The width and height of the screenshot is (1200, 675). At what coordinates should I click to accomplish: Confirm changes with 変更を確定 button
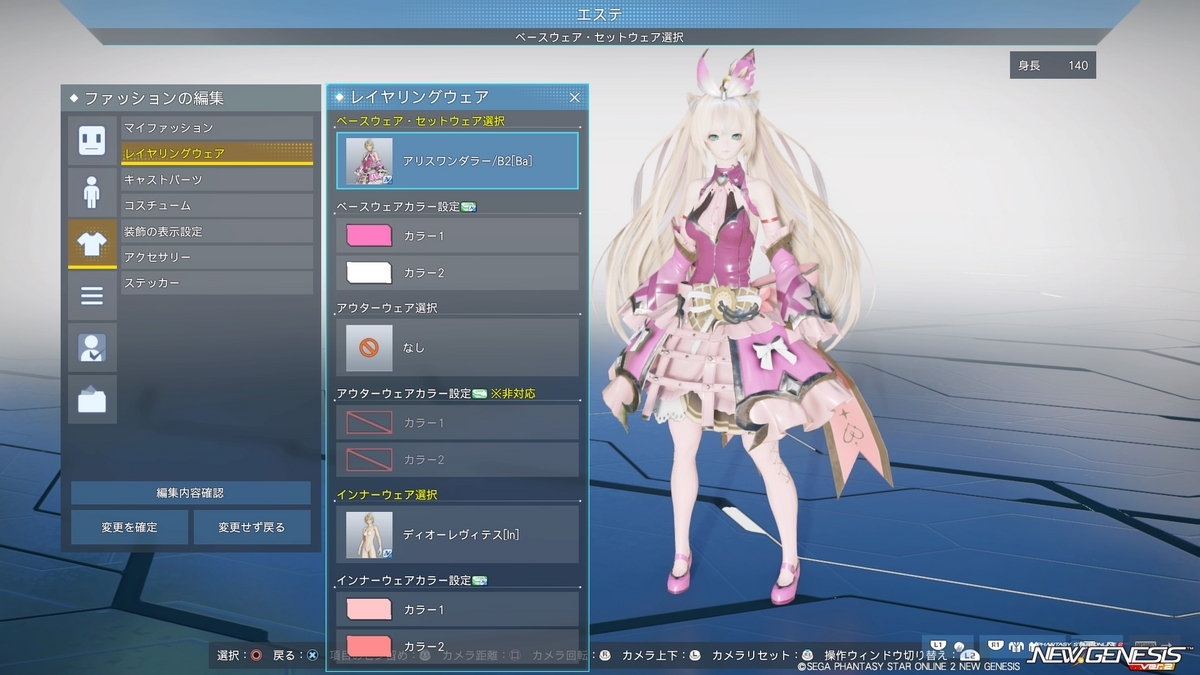(x=129, y=527)
